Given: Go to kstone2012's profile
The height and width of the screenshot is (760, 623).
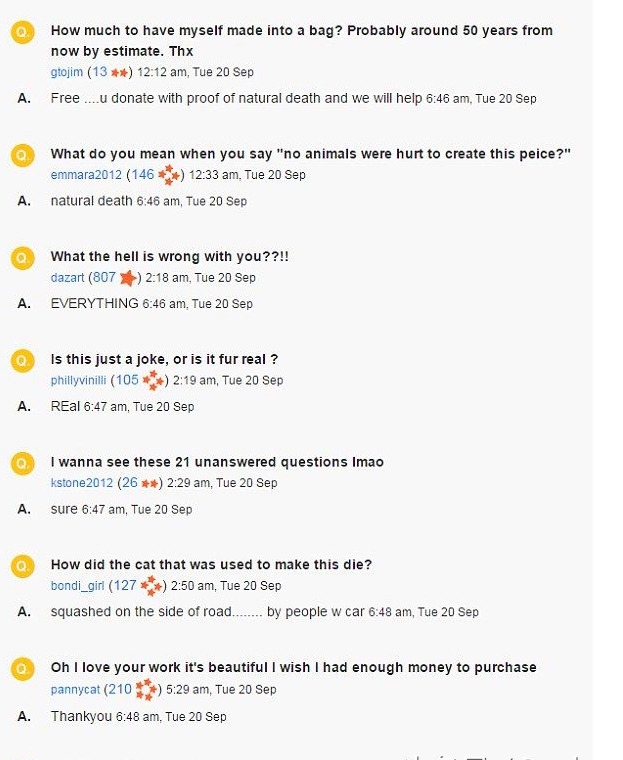Looking at the screenshot, I should (82, 483).
